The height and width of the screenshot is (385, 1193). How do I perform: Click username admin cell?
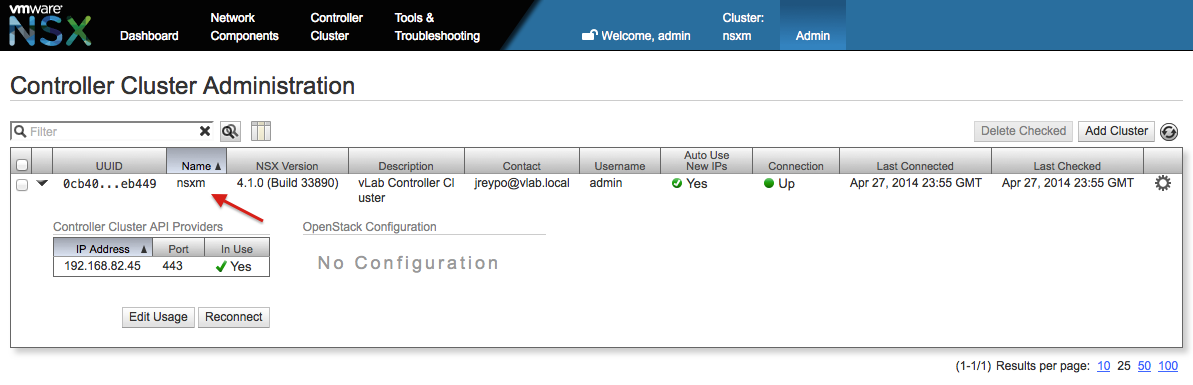(606, 183)
